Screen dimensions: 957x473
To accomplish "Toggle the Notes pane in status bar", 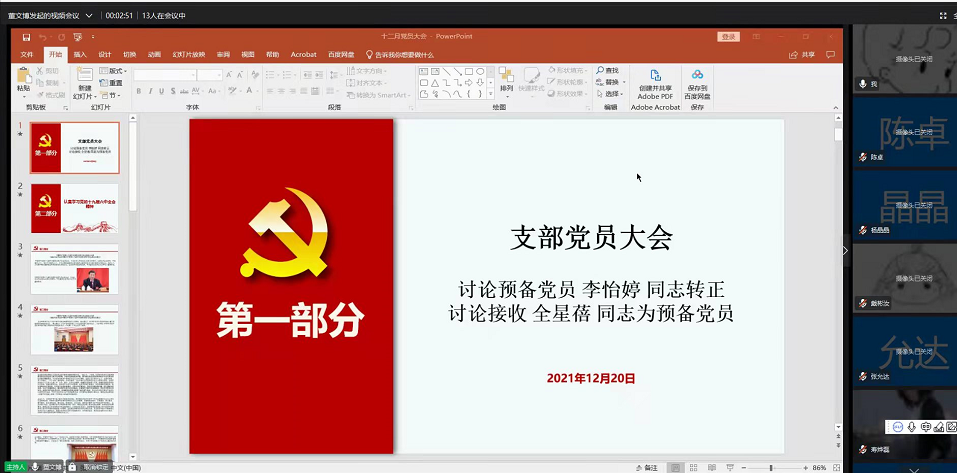I will (647, 468).
